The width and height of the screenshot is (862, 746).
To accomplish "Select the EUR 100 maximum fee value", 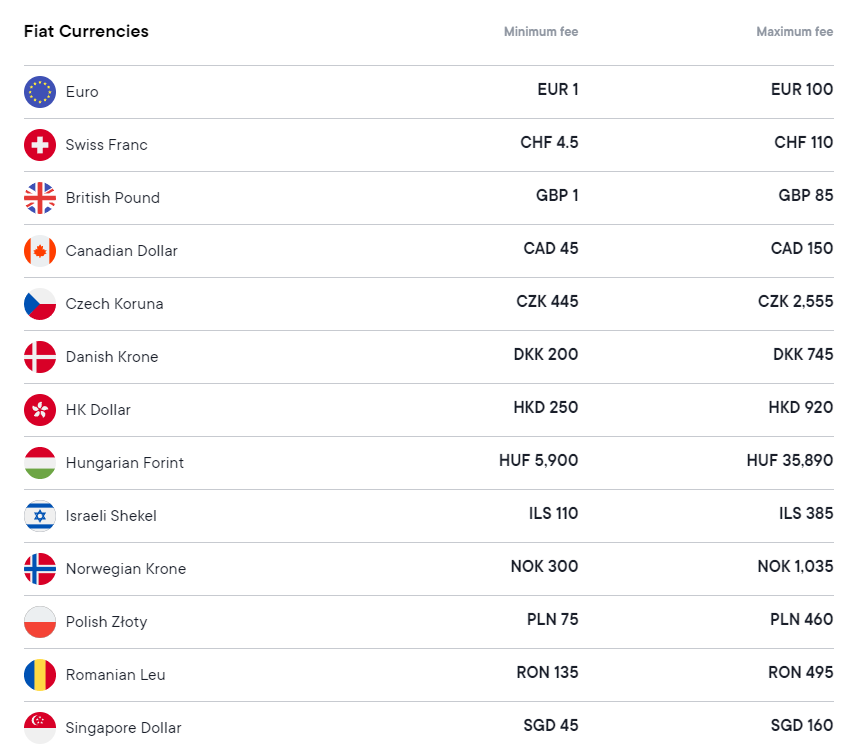I will (x=801, y=90).
